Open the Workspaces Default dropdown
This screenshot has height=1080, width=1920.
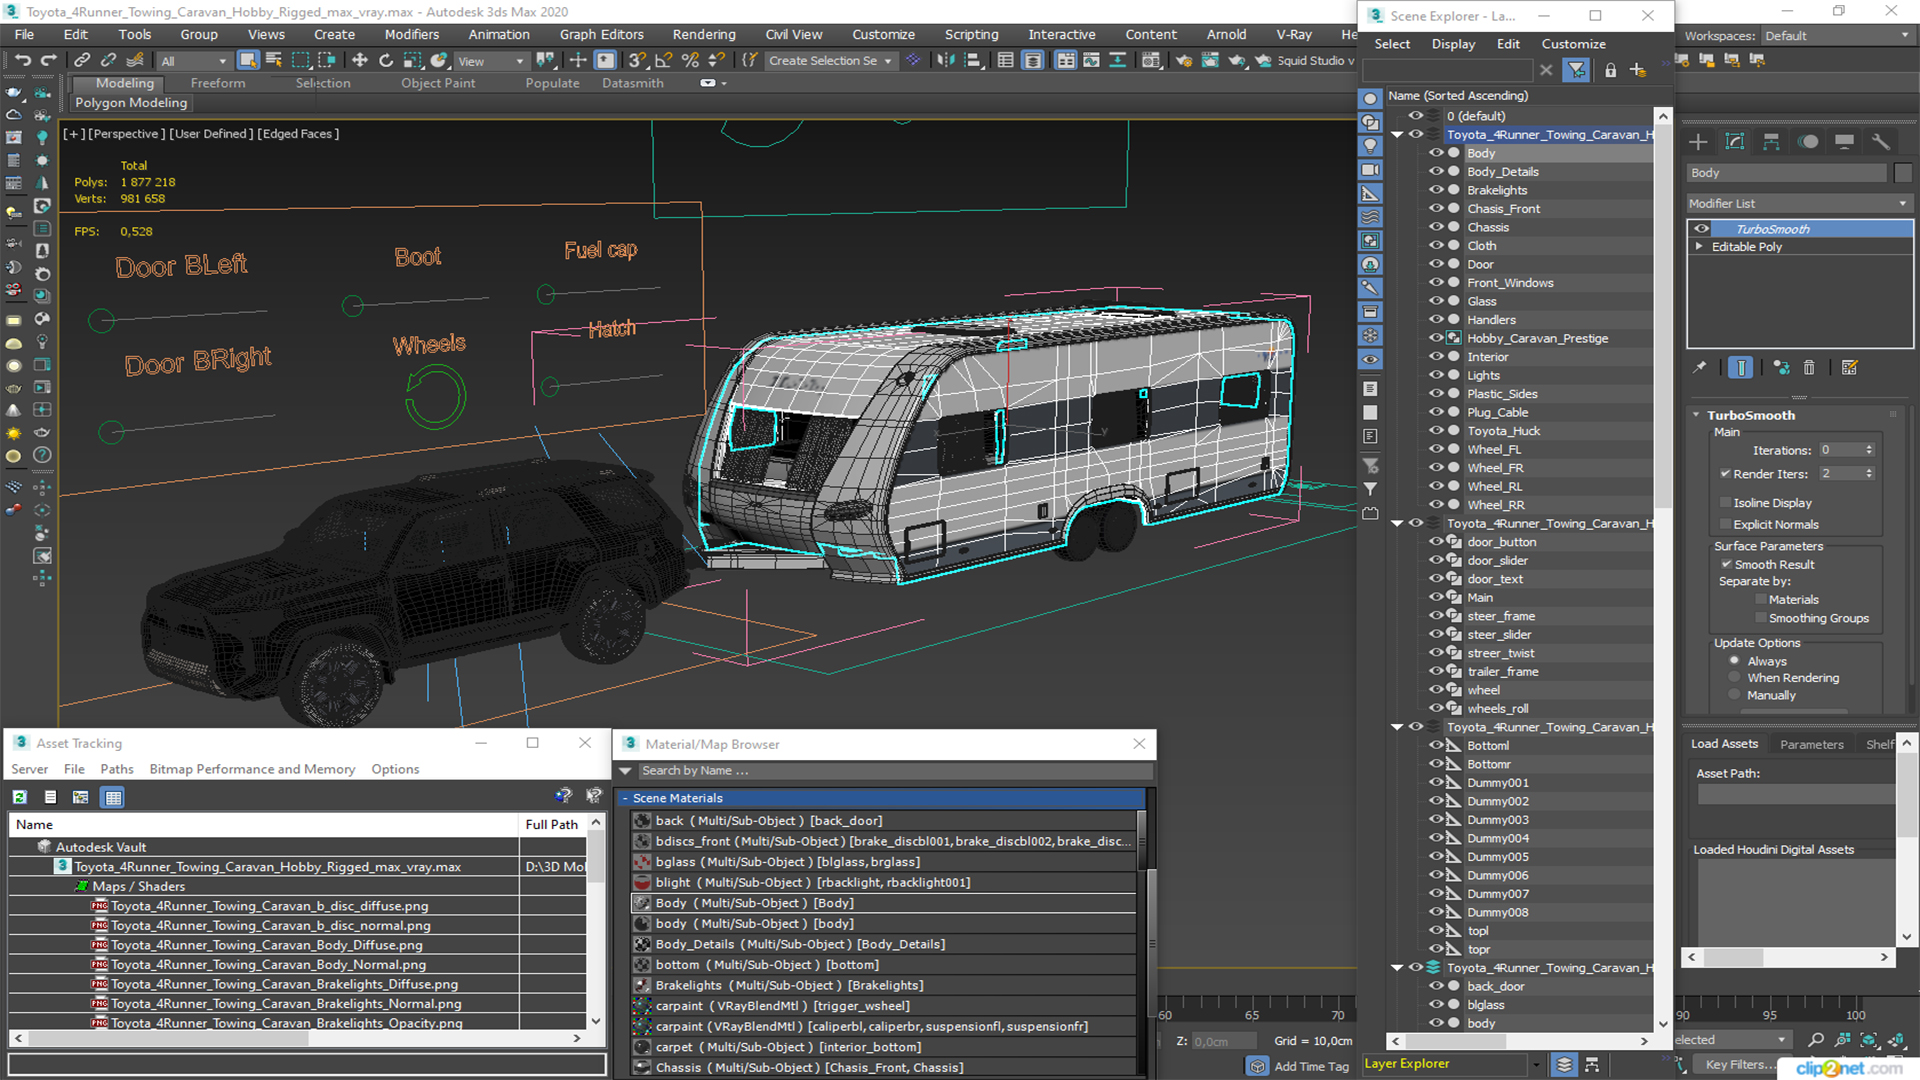(x=1836, y=36)
